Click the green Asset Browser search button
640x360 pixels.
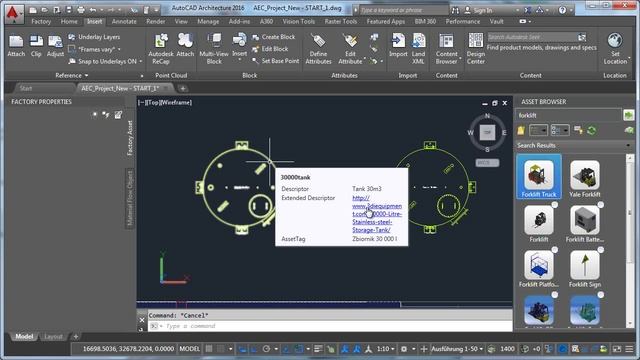(628, 115)
